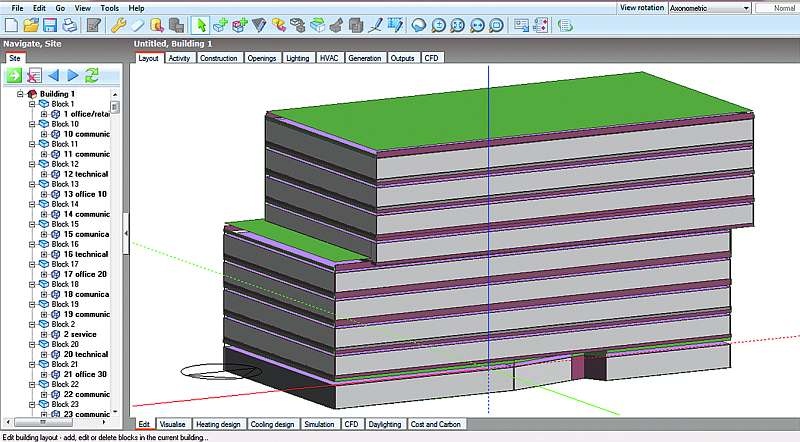Collapse the Building 1 tree node

click(x=20, y=94)
